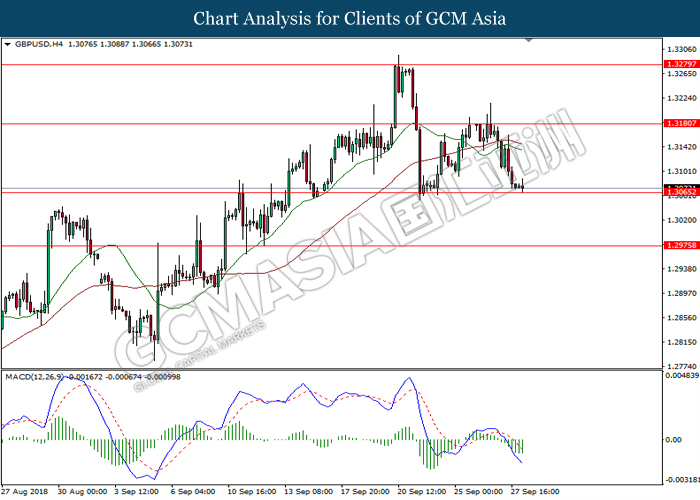
Task: Select the red 1.29758 price tag
Action: click(682, 246)
